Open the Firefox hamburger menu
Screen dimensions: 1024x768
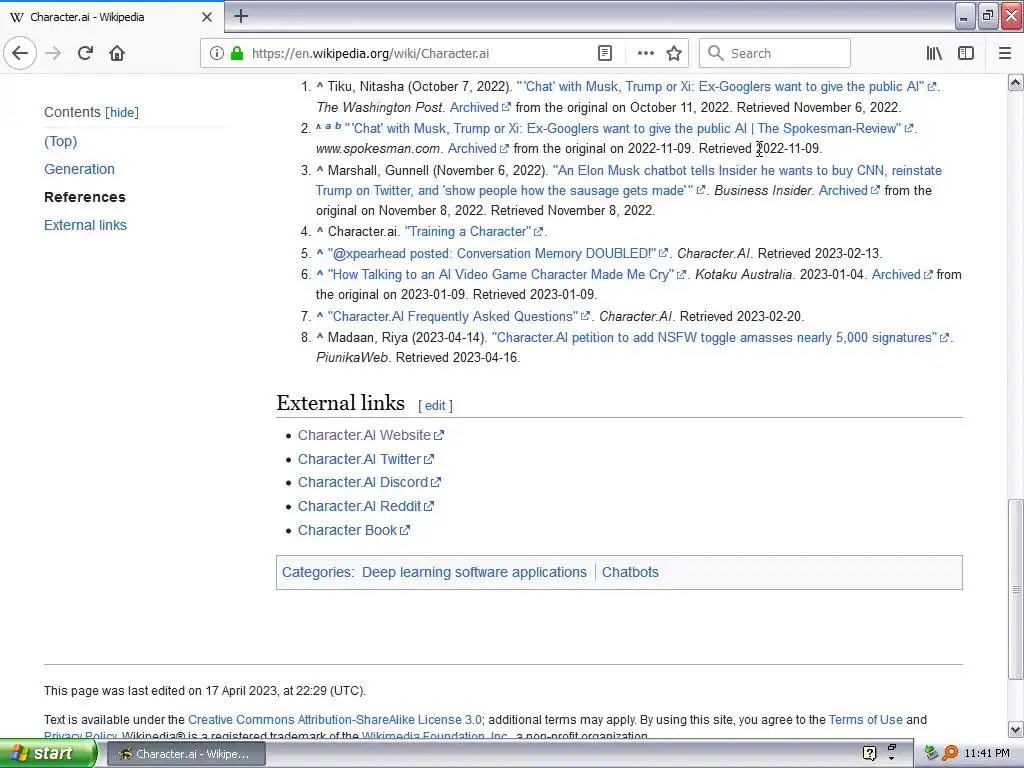tap(1005, 54)
